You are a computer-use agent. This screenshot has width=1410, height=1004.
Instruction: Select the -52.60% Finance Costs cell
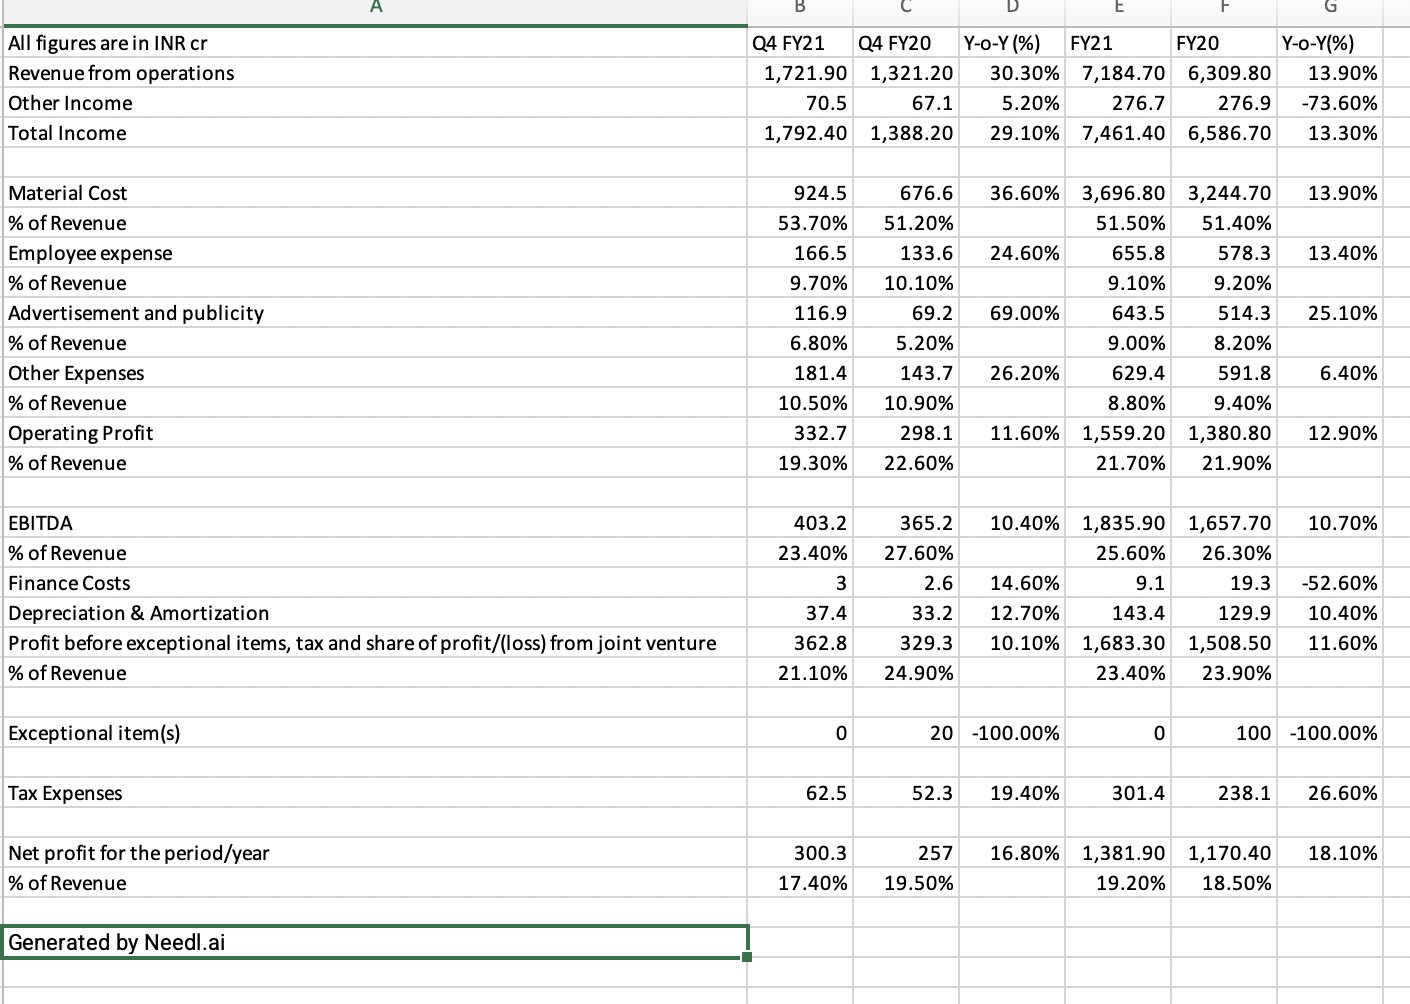coord(1330,583)
